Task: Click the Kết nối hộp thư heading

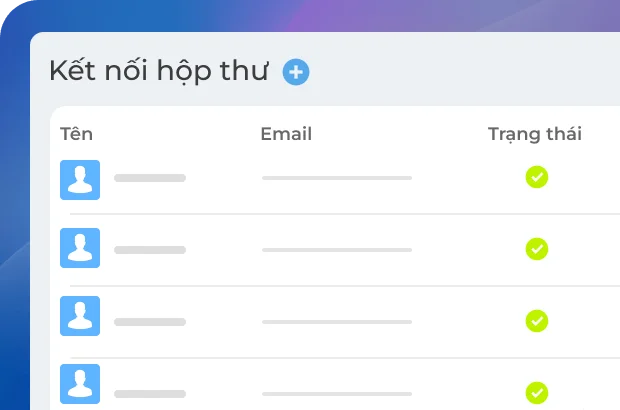Action: tap(159, 71)
